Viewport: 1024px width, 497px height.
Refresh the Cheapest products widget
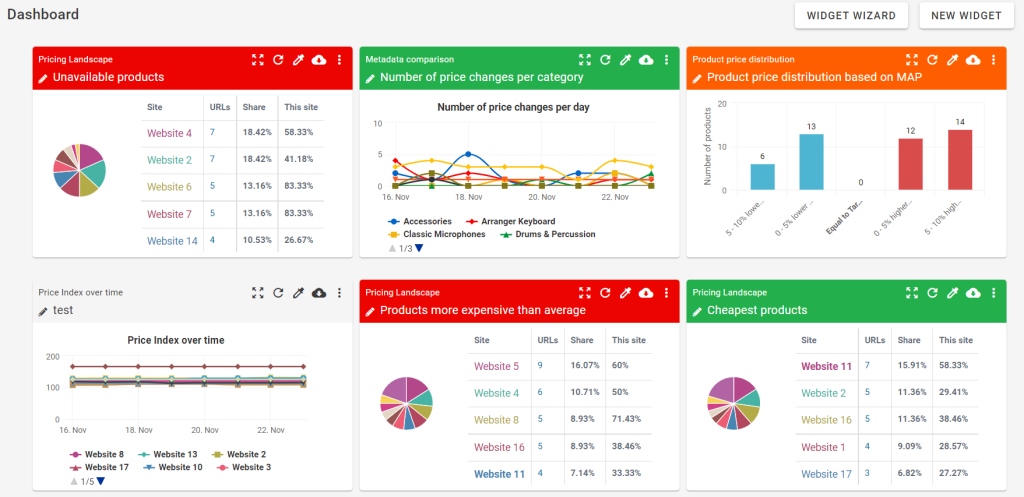(932, 292)
